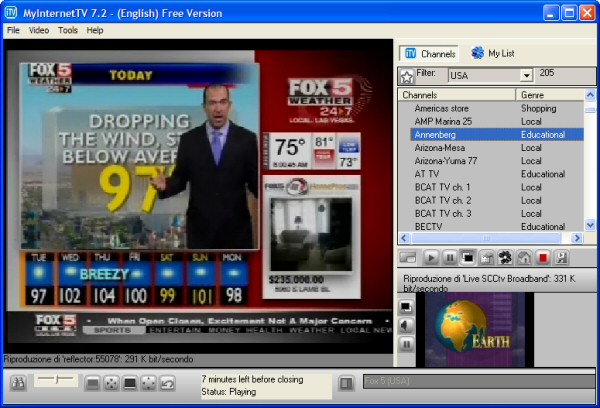Click Educational genre in Annenberg row
Screen dimensions: 600x408
click(x=543, y=135)
